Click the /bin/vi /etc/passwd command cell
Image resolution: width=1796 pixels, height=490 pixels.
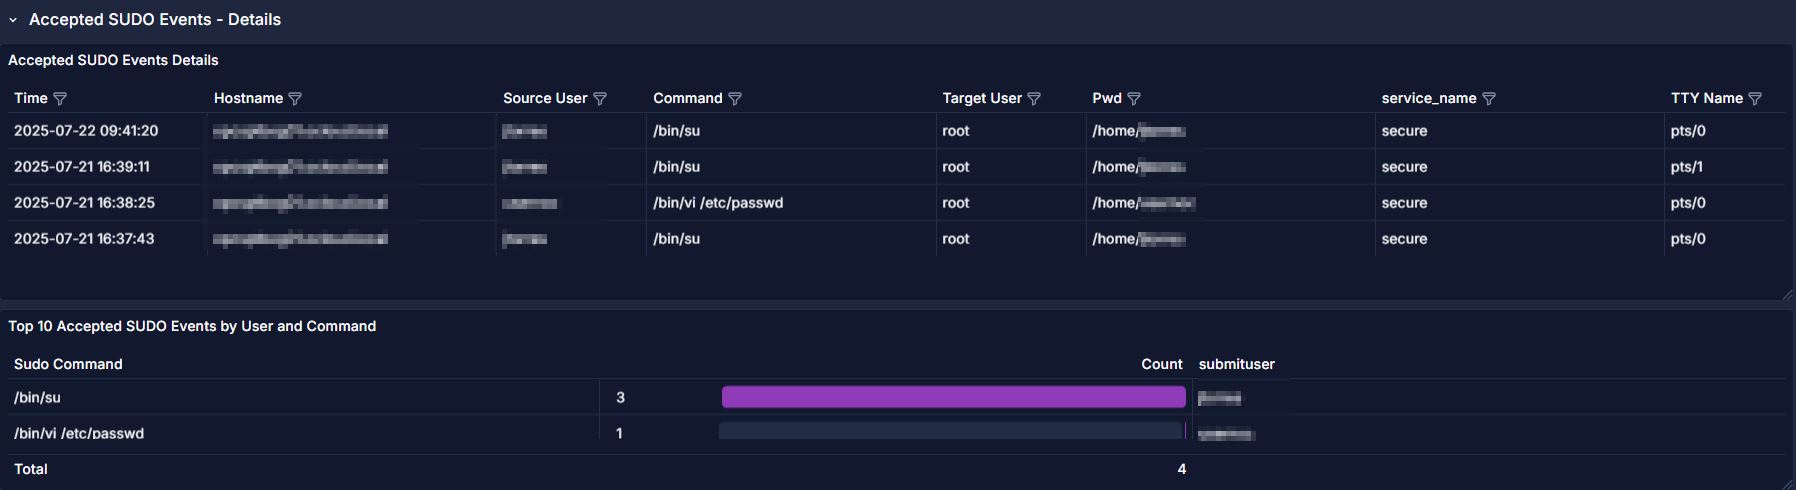[x=718, y=203]
